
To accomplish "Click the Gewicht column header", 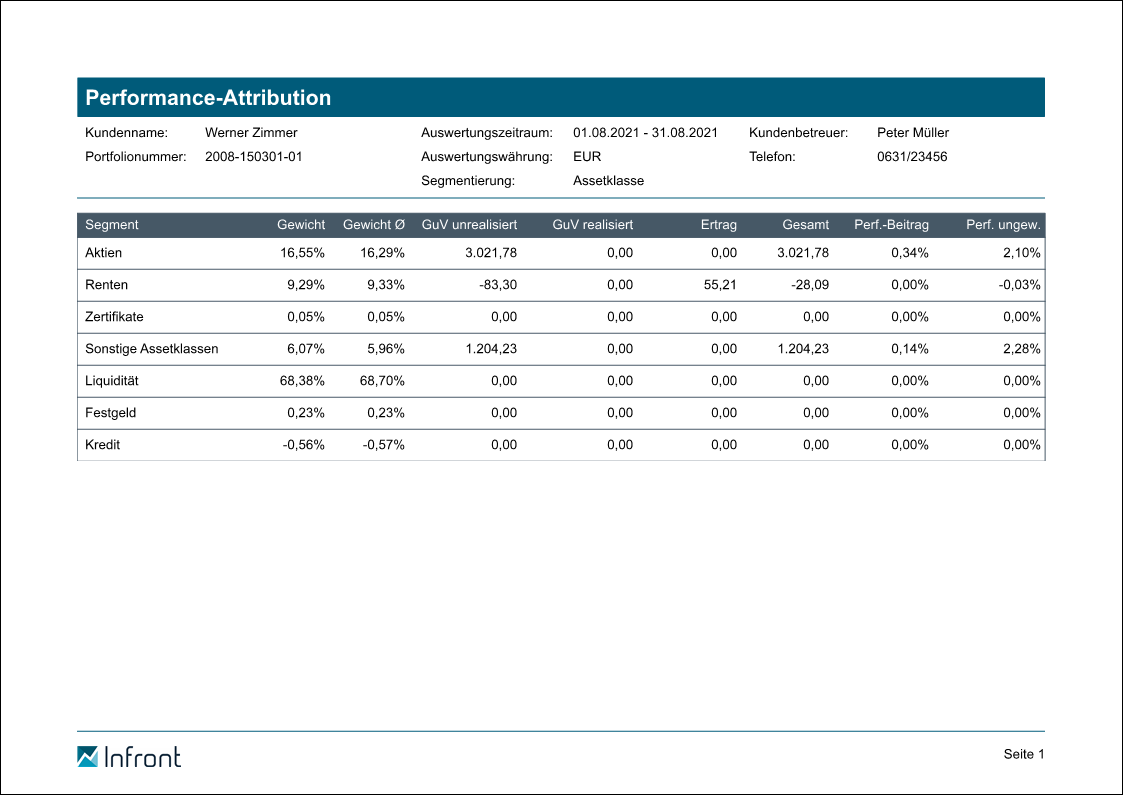I will coord(300,225).
